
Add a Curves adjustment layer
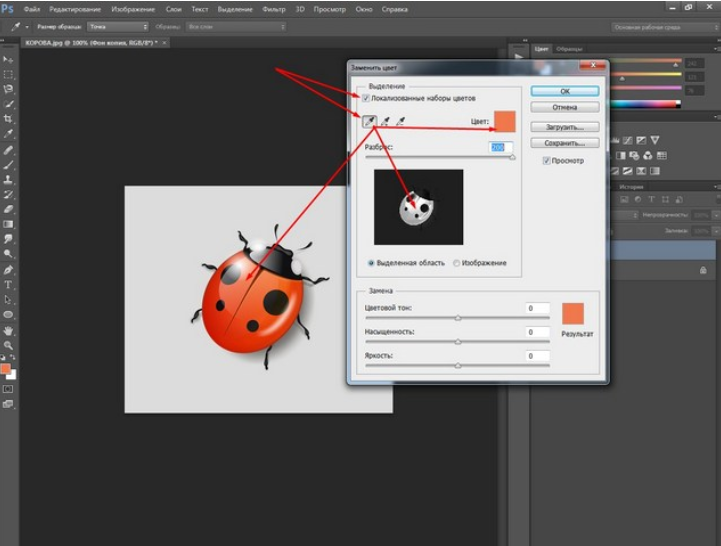pyautogui.click(x=628, y=140)
